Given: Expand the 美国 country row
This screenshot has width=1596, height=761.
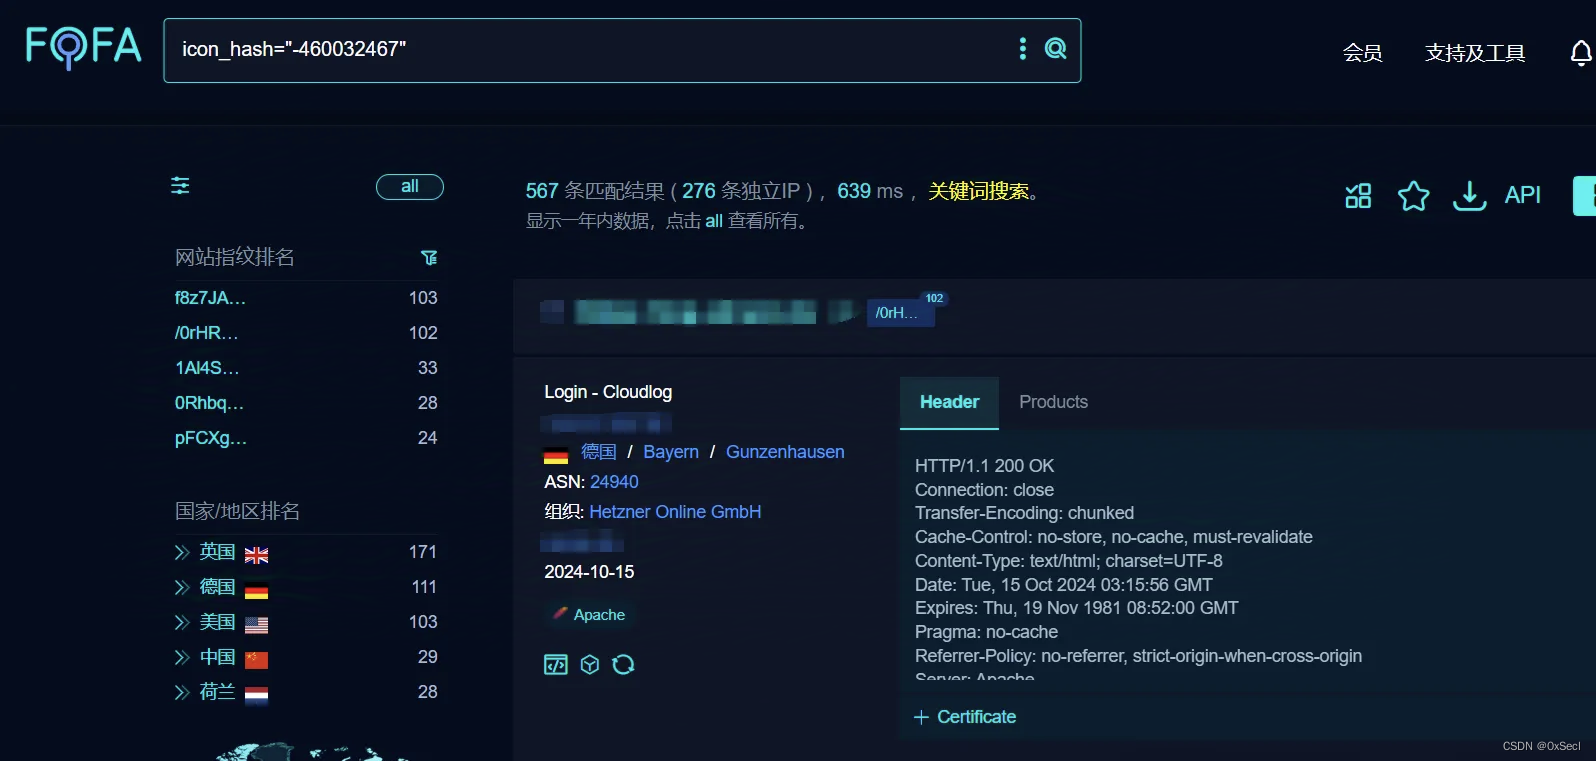Looking at the screenshot, I should click(182, 622).
